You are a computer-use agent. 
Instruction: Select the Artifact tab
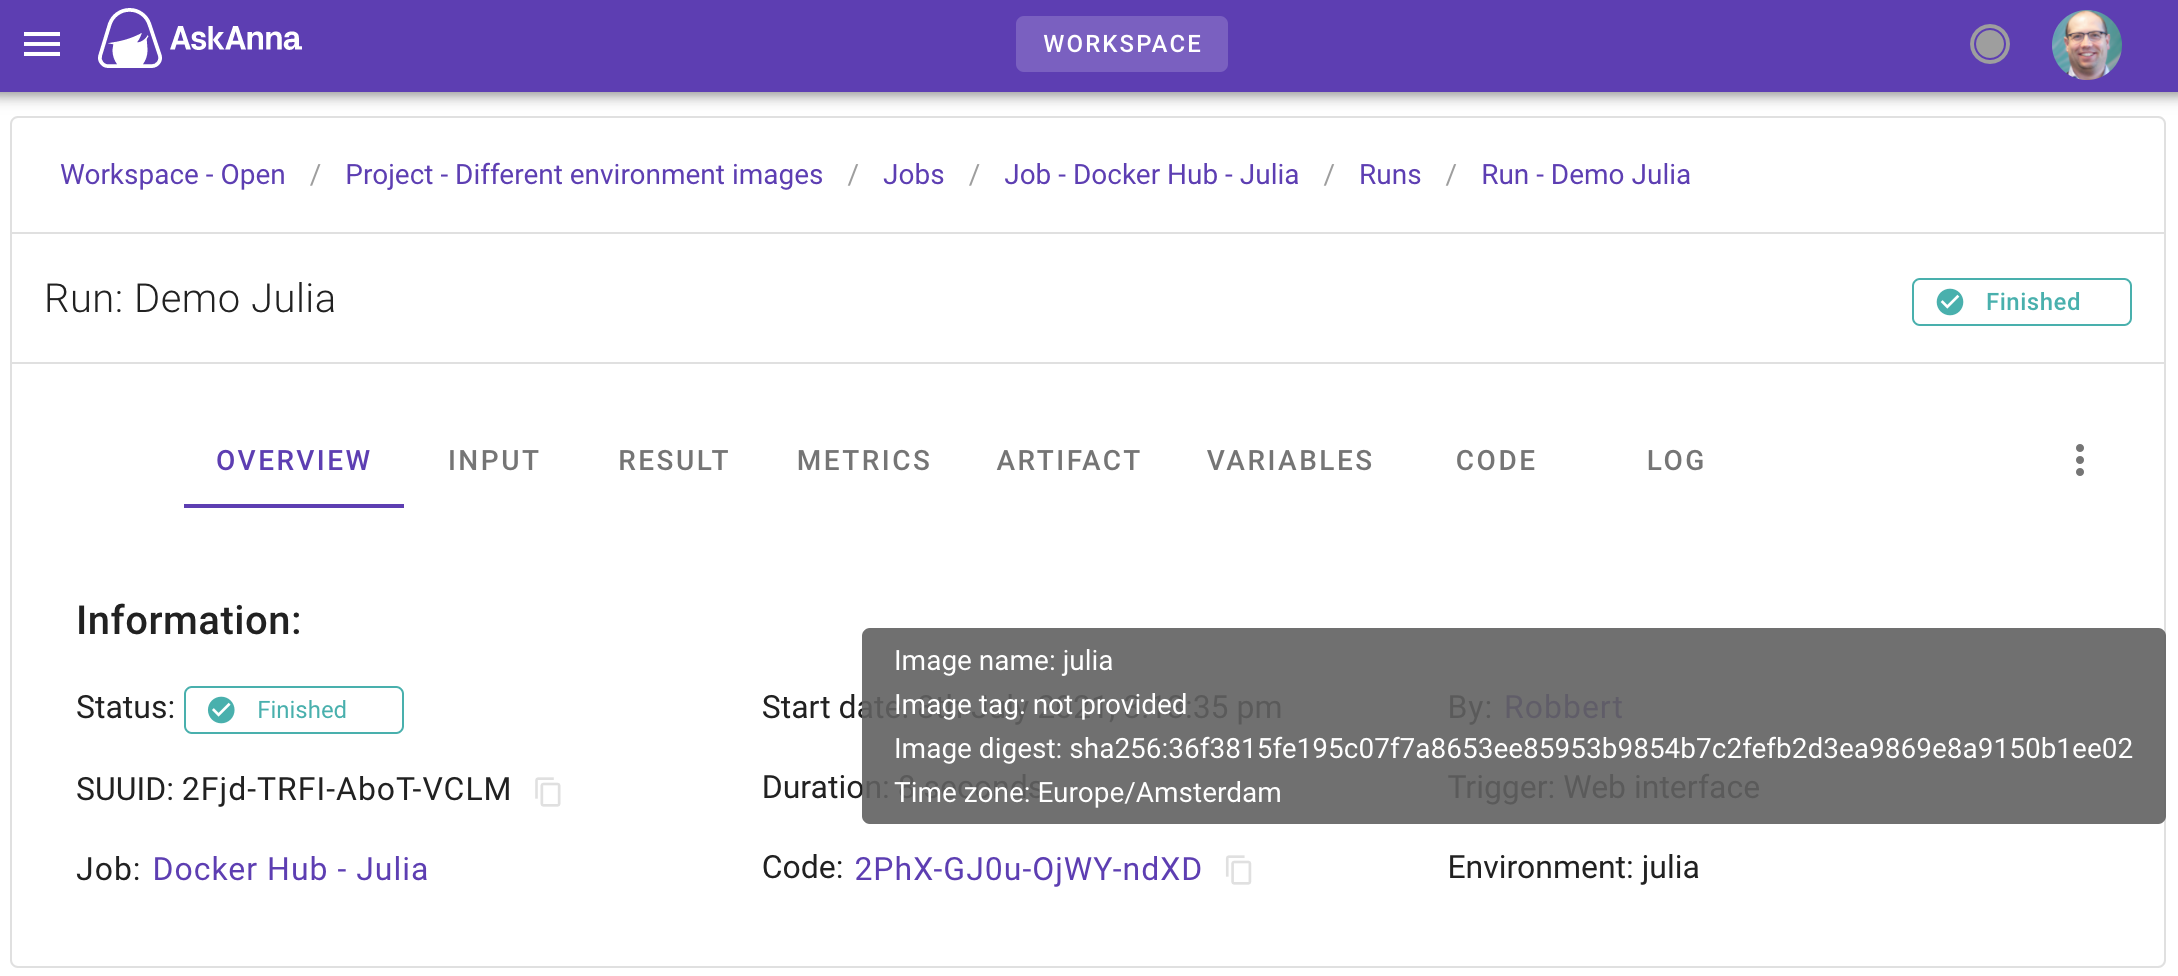[1068, 460]
